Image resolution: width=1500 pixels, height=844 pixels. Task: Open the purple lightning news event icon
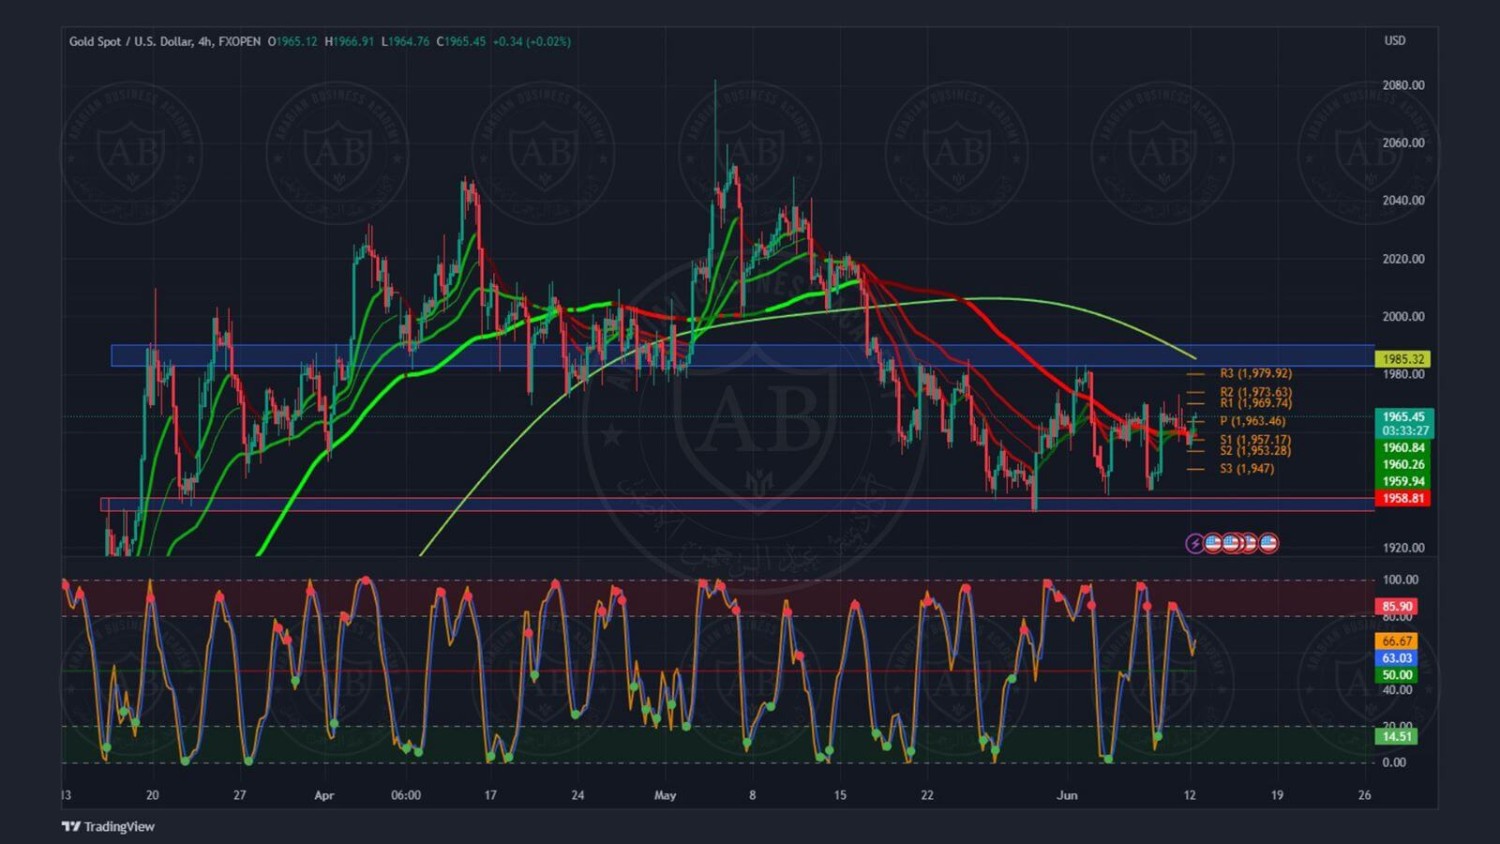click(1195, 543)
